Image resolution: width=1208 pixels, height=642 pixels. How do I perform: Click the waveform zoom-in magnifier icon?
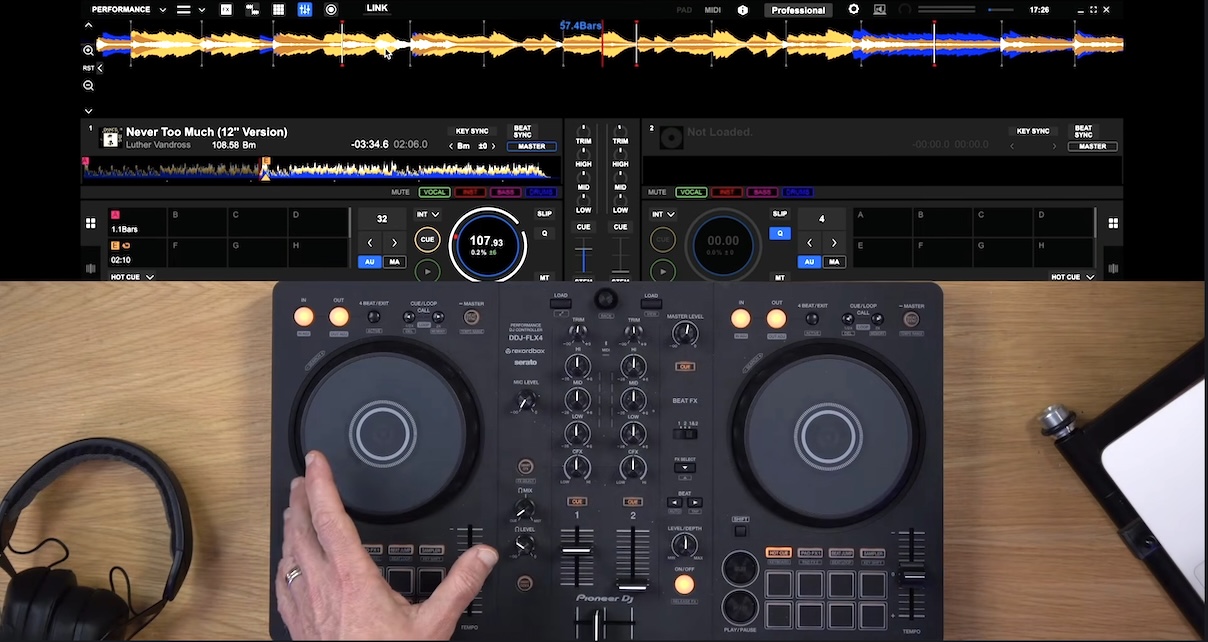[88, 50]
